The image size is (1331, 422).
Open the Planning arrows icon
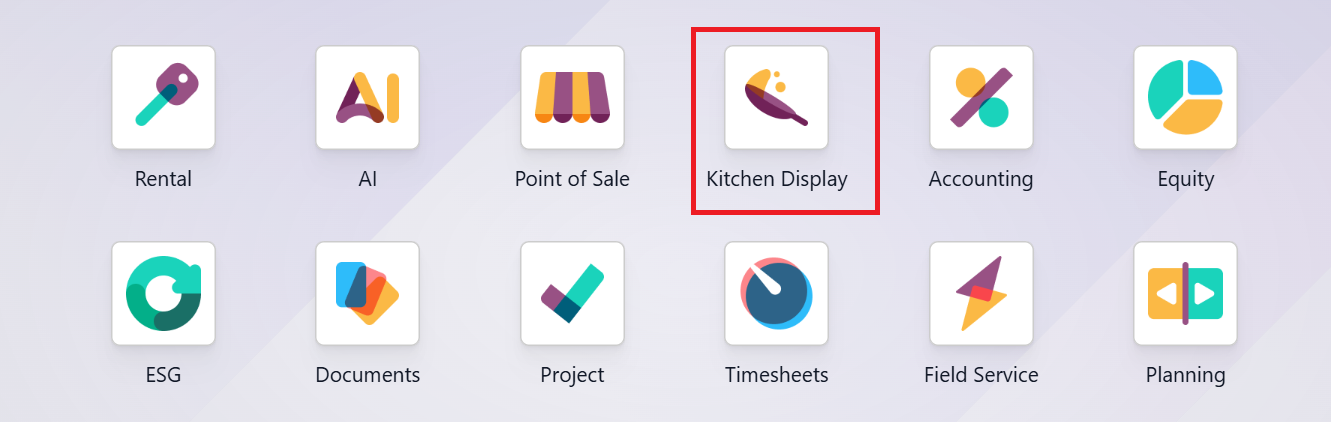pyautogui.click(x=1185, y=293)
